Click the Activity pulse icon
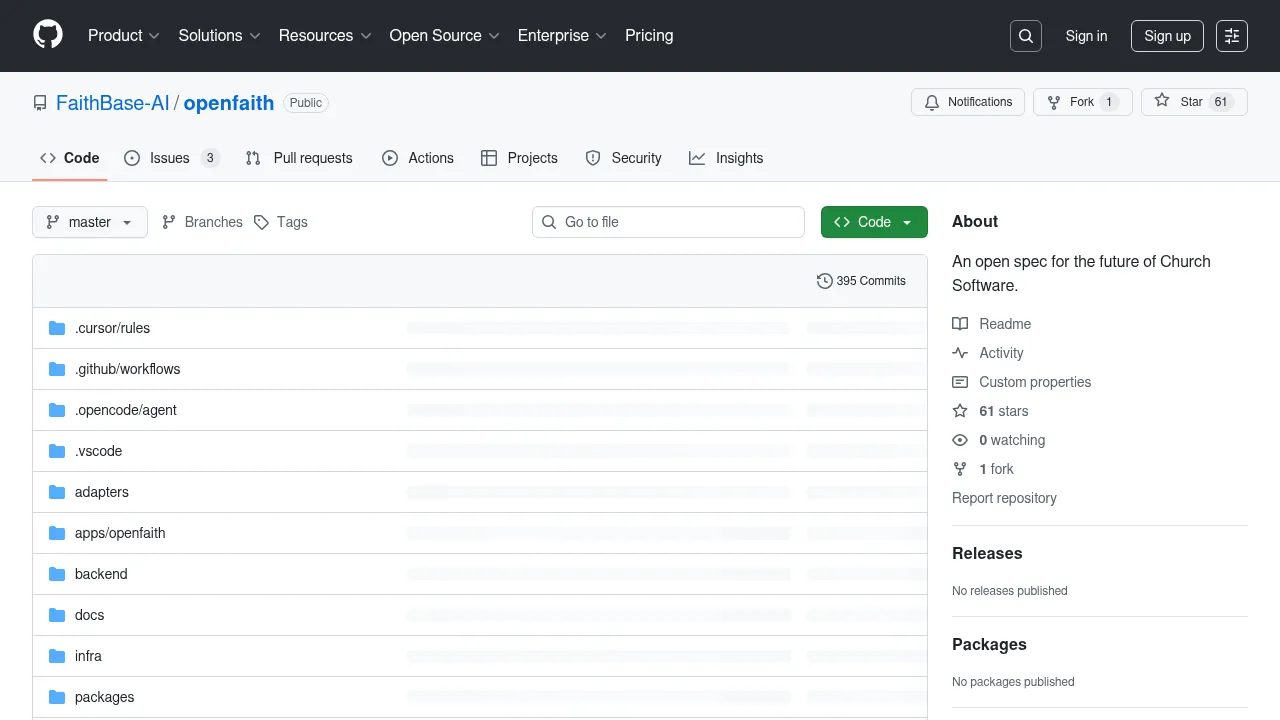Viewport: 1280px width, 720px height. (961, 352)
